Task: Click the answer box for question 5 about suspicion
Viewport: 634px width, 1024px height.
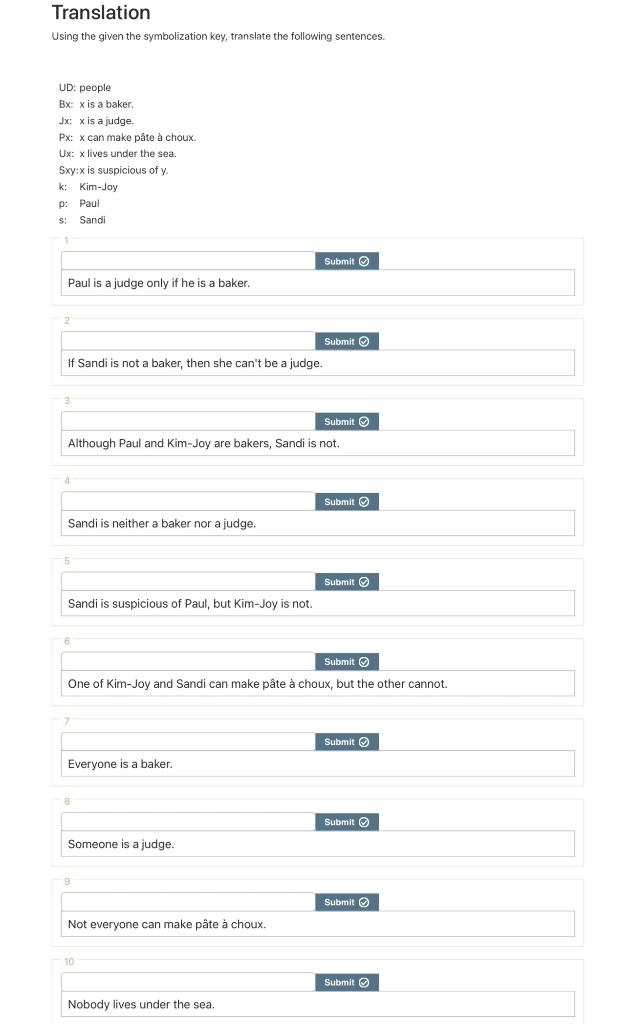Action: (185, 580)
